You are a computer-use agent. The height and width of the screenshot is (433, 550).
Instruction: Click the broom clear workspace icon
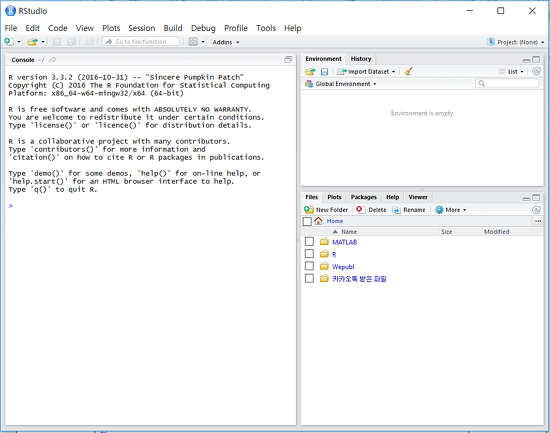click(408, 72)
